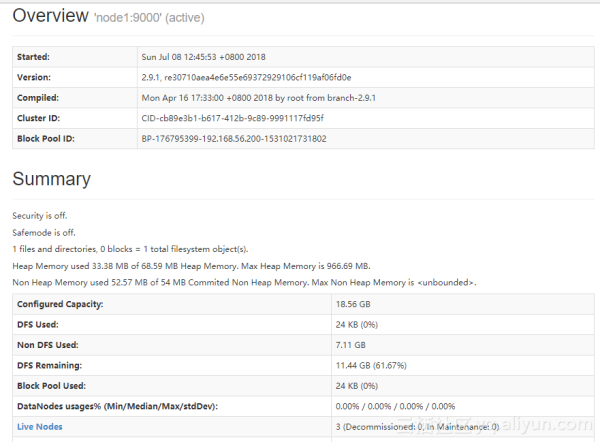Click the 'node1:9000' (active) label
Image resolution: width=600 pixels, height=442 pixels.
click(x=149, y=18)
